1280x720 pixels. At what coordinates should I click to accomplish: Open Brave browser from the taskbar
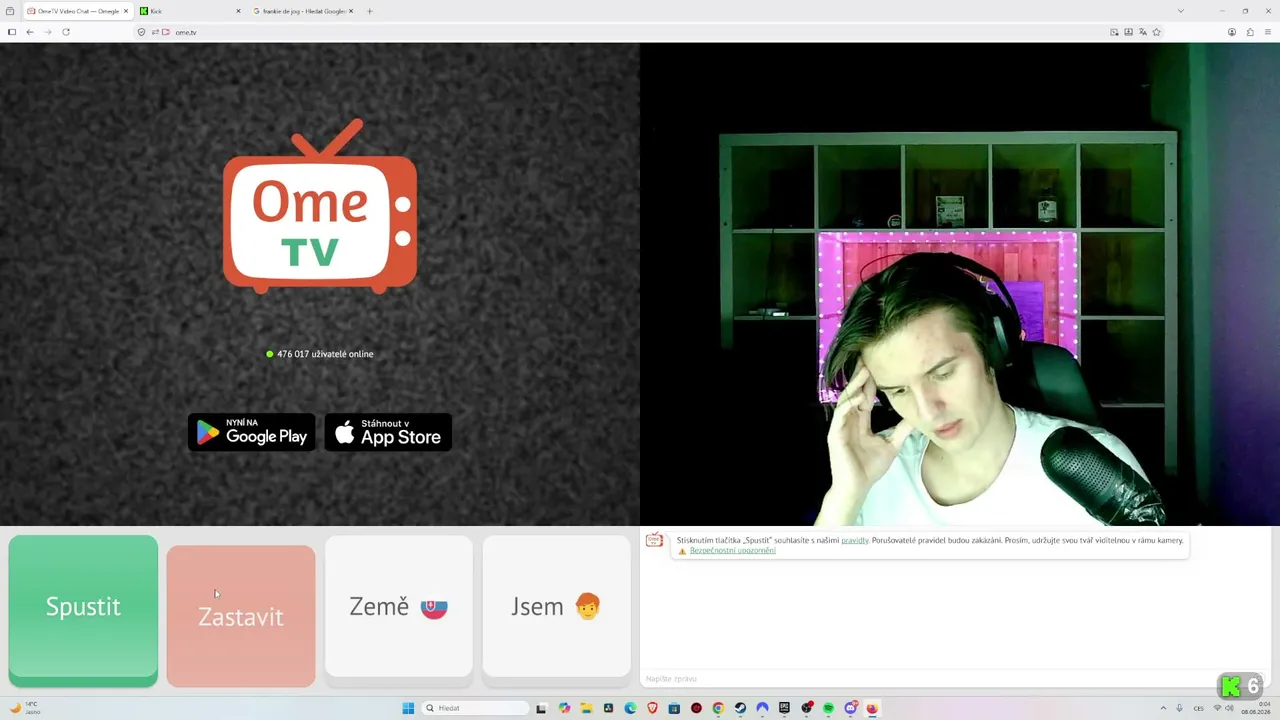click(x=652, y=708)
